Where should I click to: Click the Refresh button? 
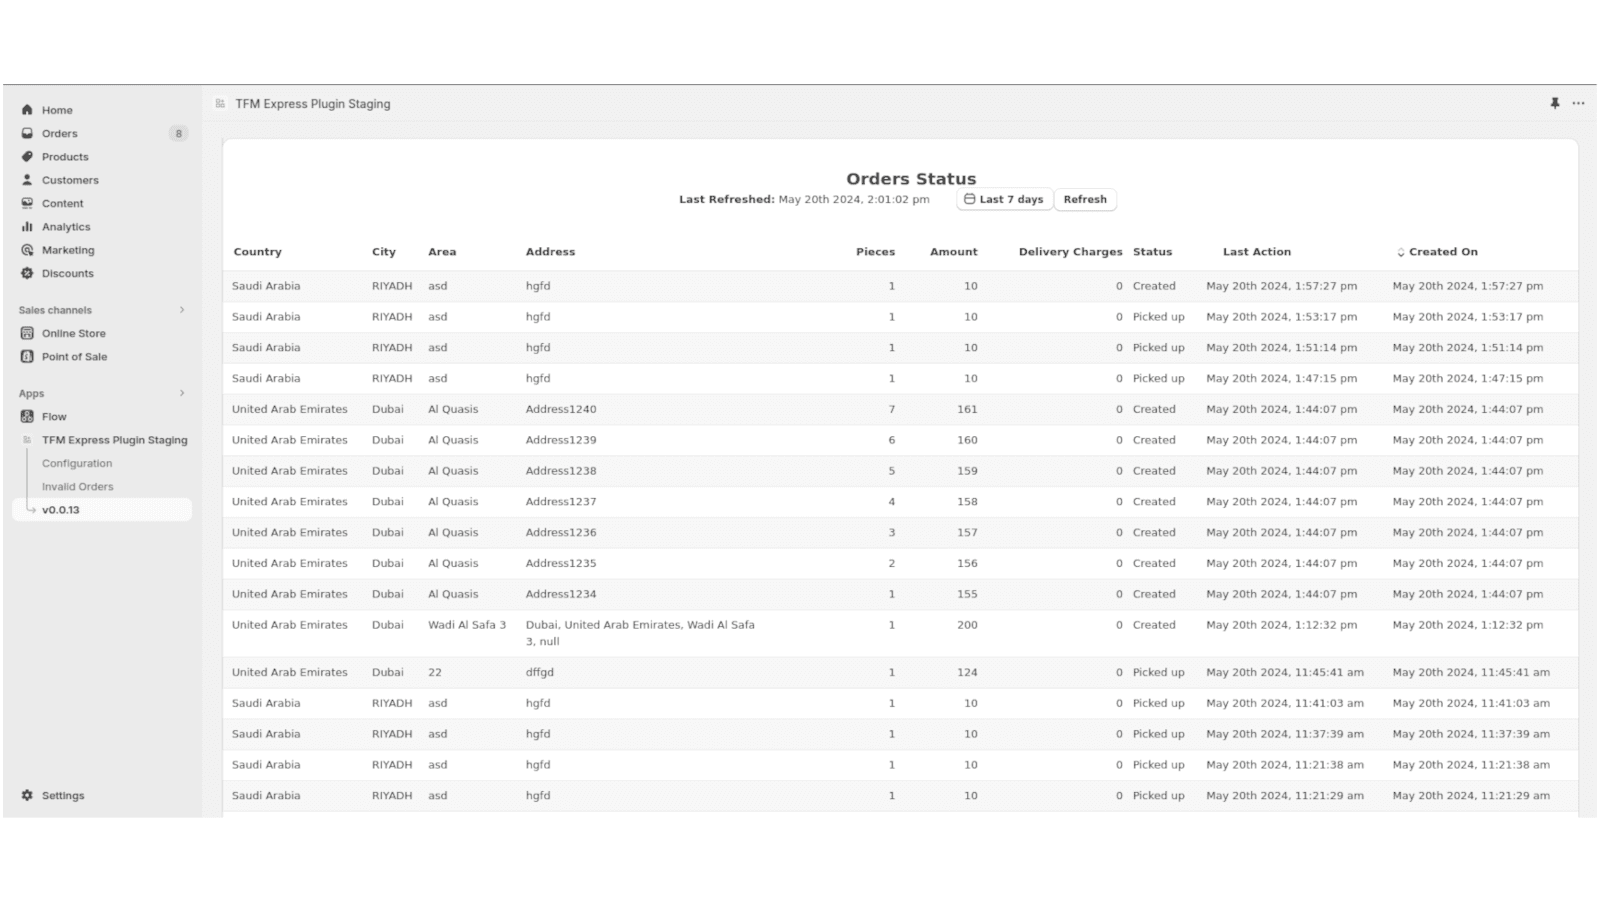coord(1085,199)
